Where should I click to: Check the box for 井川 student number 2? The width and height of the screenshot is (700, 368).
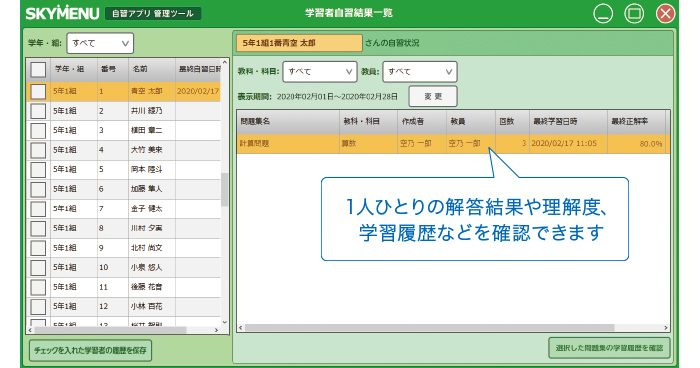click(38, 111)
